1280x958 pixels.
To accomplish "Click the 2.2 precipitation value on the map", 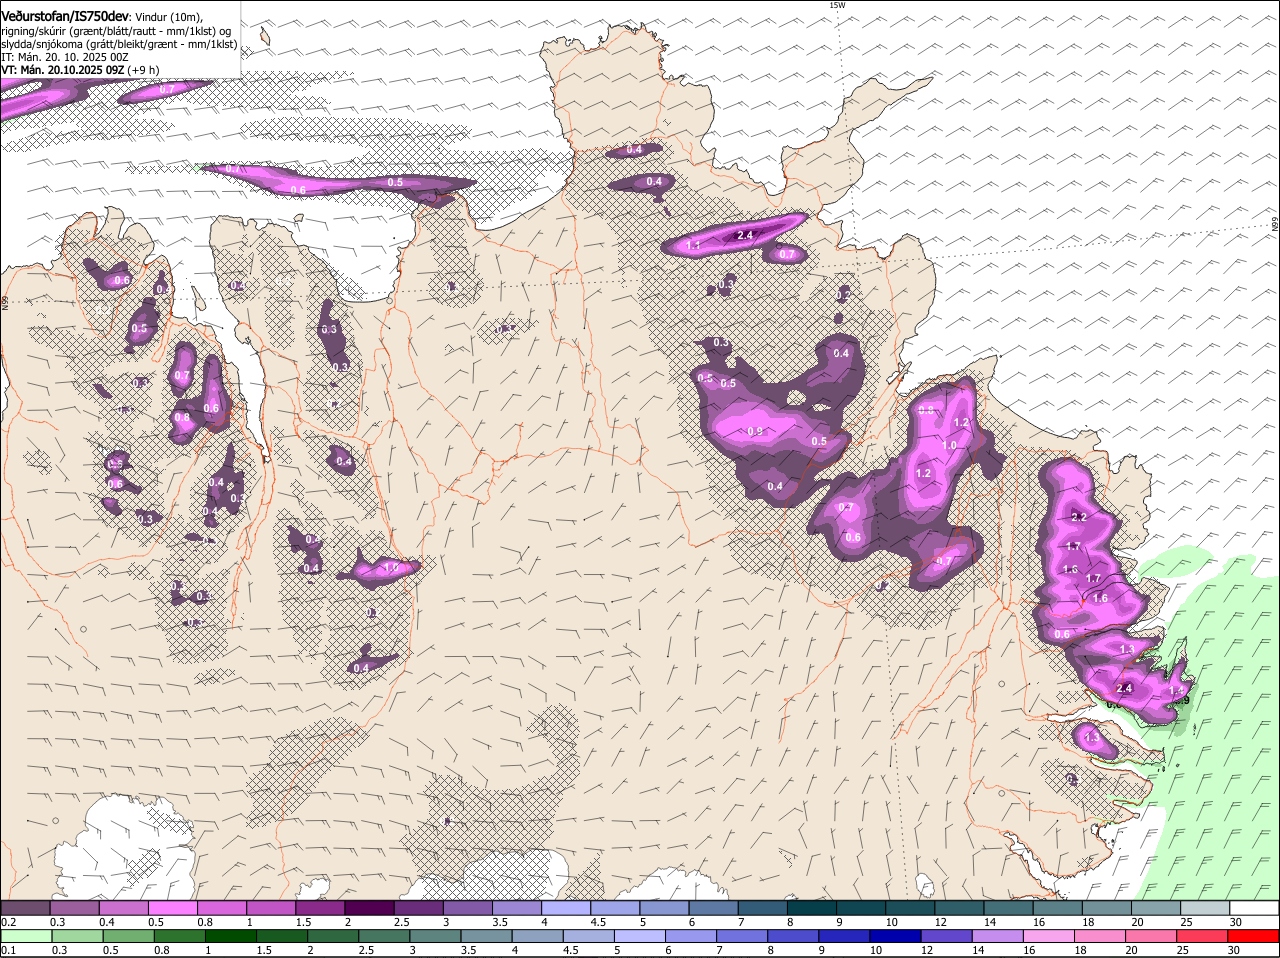I will coord(1078,517).
